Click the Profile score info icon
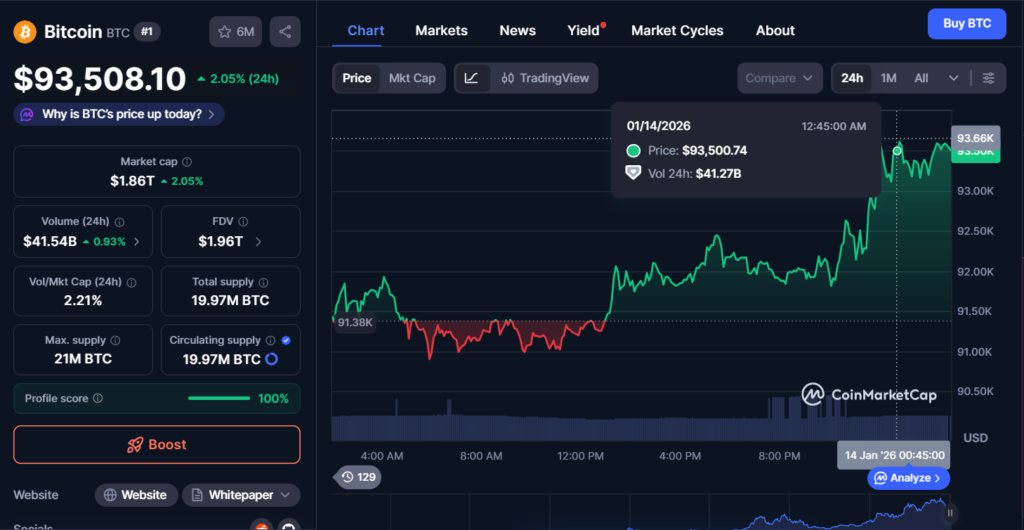 [x=97, y=398]
